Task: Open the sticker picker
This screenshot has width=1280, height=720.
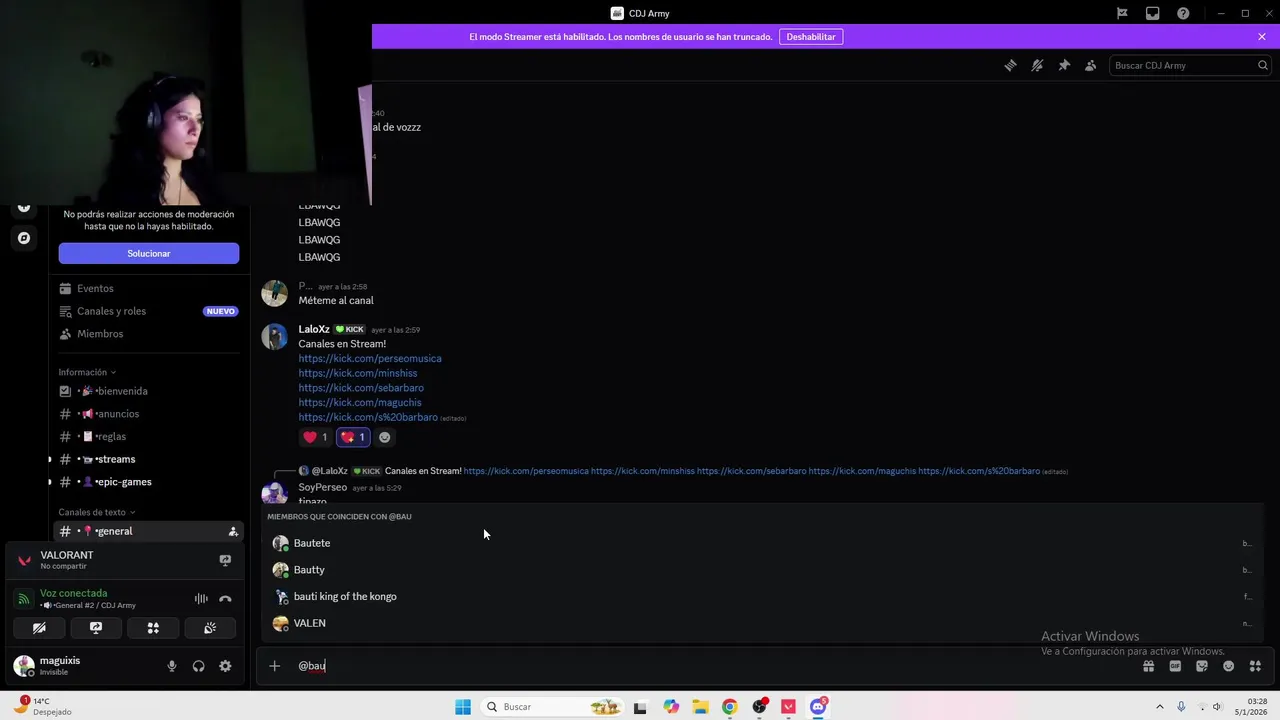Action: pyautogui.click(x=1202, y=666)
